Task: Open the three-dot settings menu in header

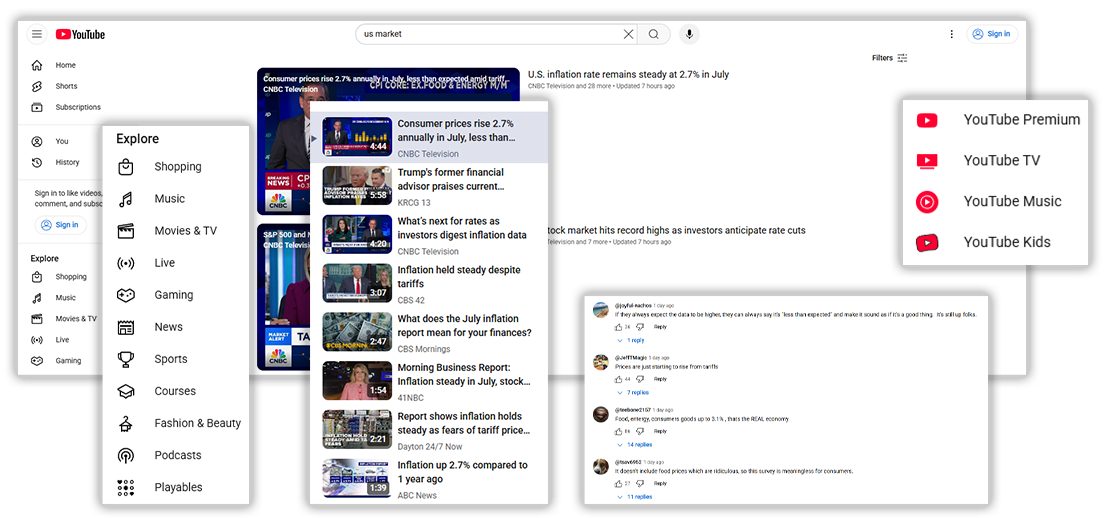Action: click(x=951, y=34)
